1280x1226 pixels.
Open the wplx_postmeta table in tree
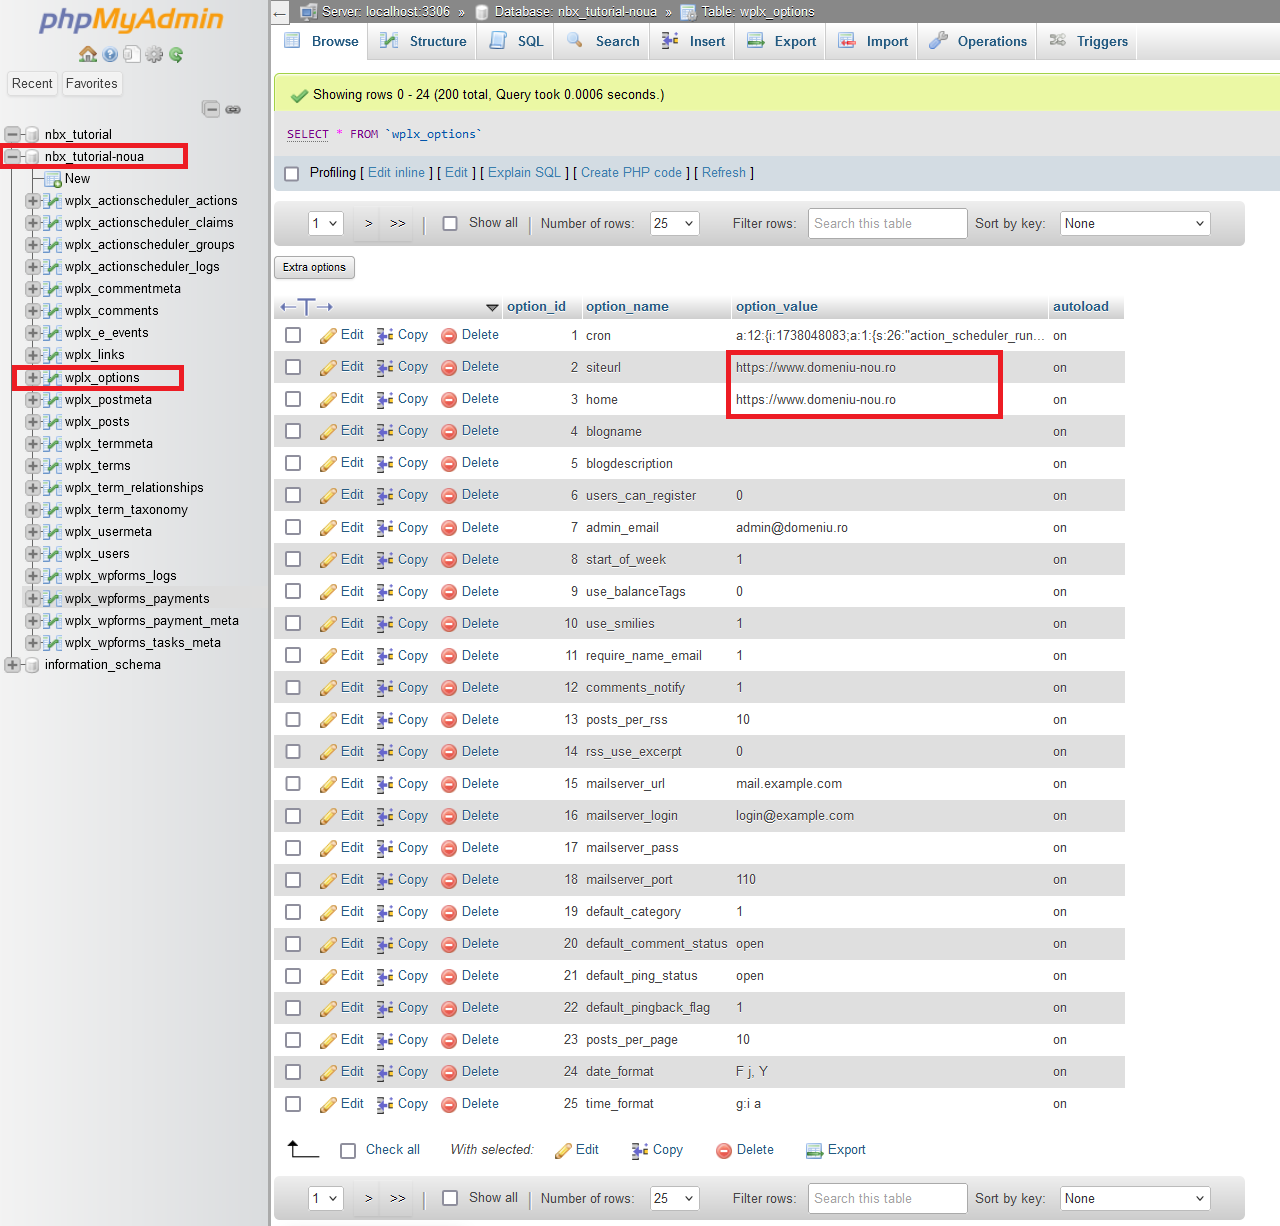click(108, 400)
